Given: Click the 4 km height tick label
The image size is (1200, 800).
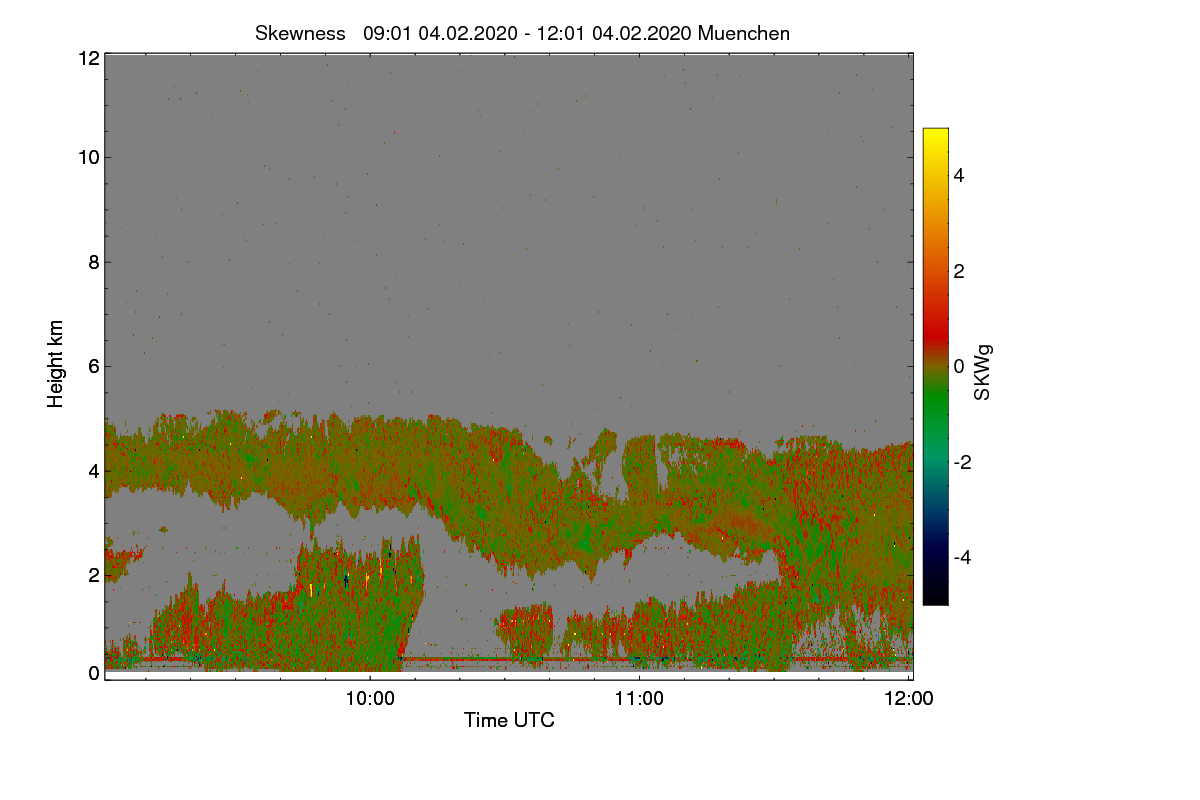Looking at the screenshot, I should point(93,470).
